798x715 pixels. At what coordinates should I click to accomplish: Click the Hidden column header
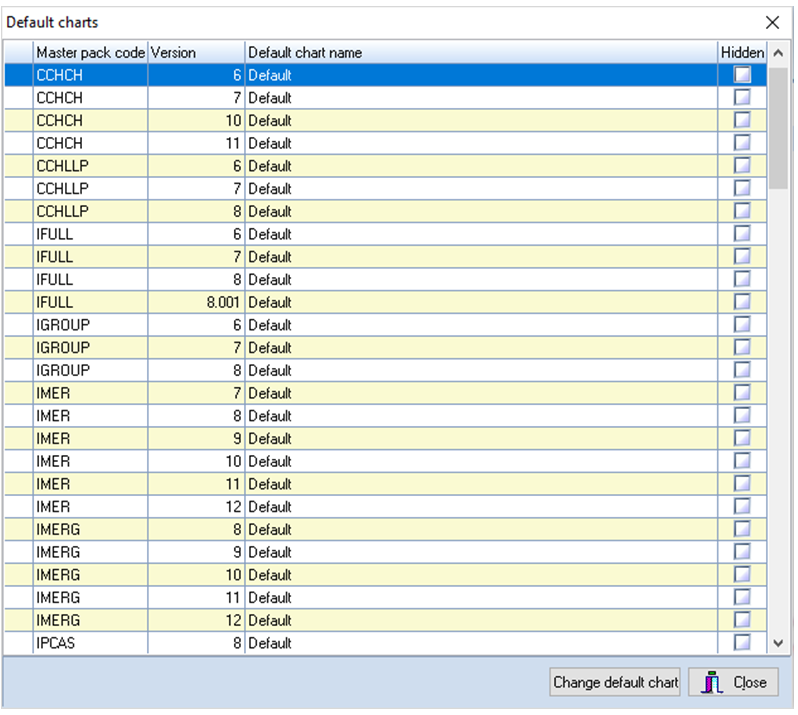coord(742,52)
